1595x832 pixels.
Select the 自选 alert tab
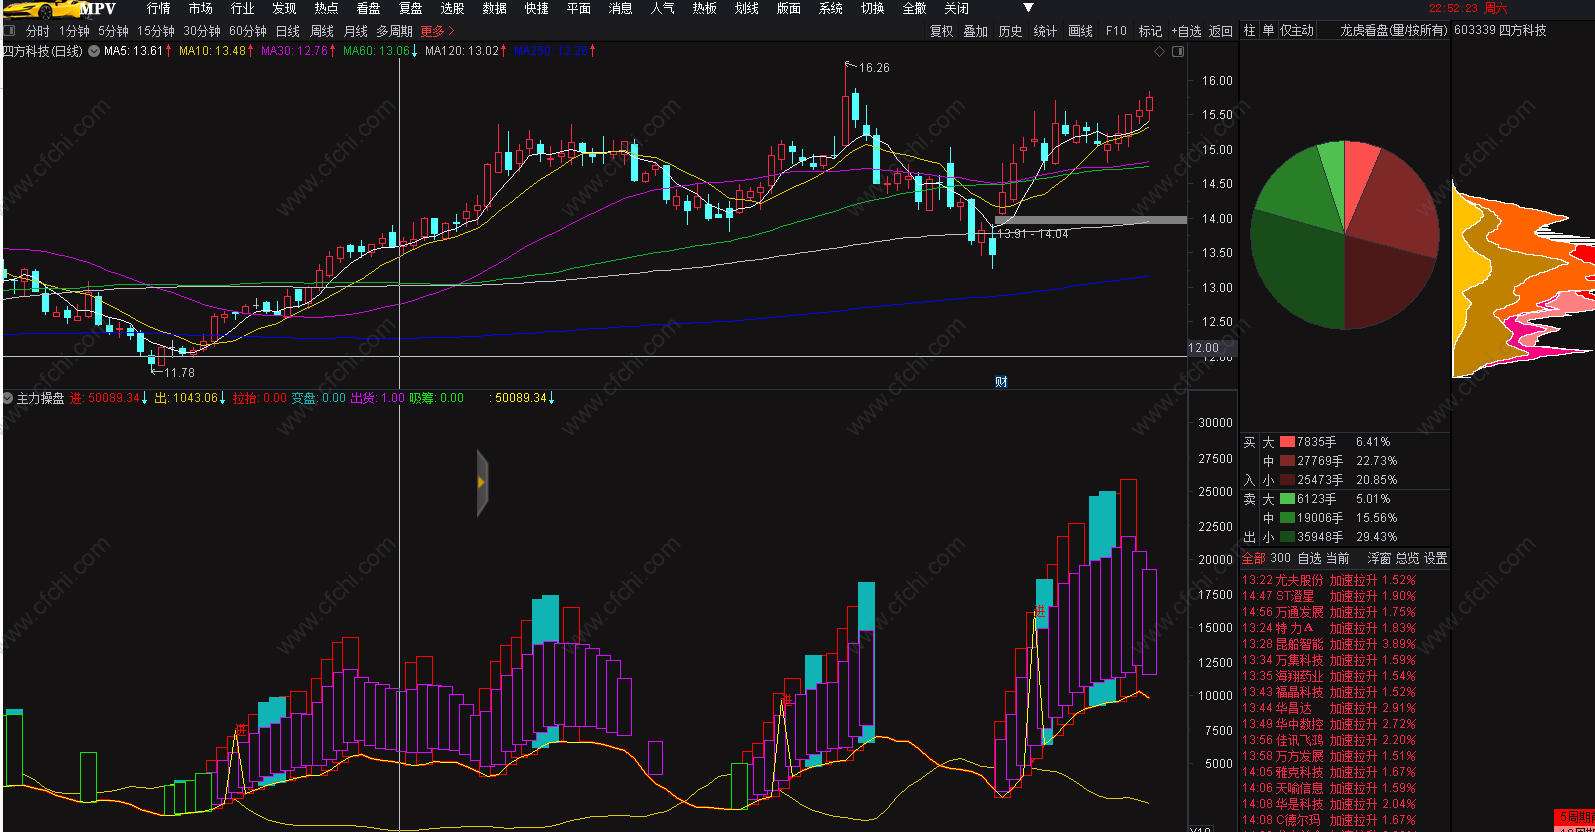click(x=1310, y=558)
